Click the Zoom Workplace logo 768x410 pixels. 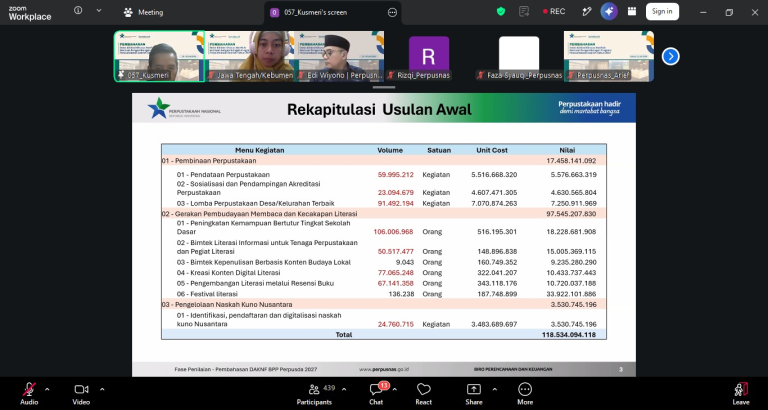click(x=29, y=13)
